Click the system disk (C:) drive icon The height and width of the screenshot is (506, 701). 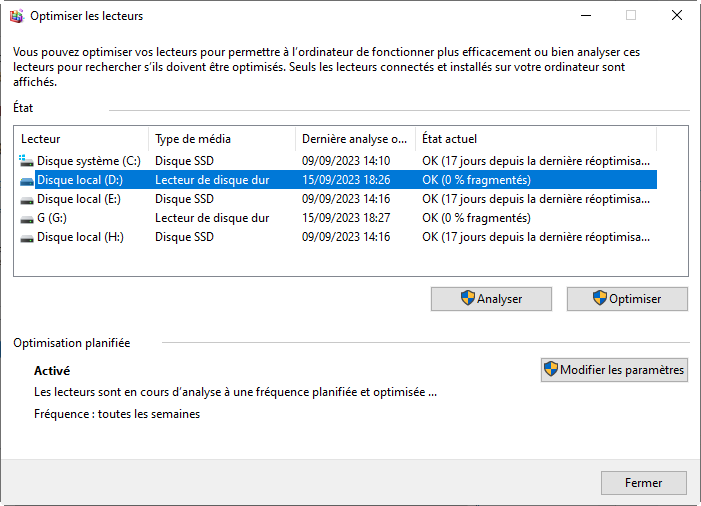point(26,160)
